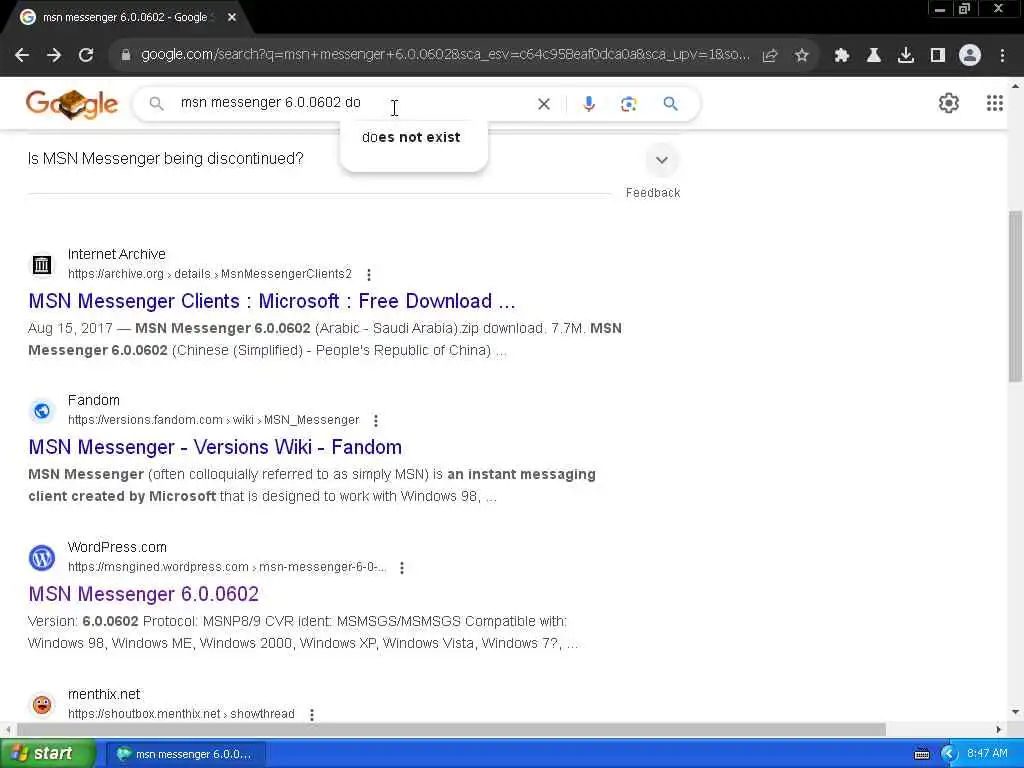Open 'MSN Messenger Clients : Microsoft' result
The image size is (1024, 768).
(272, 301)
